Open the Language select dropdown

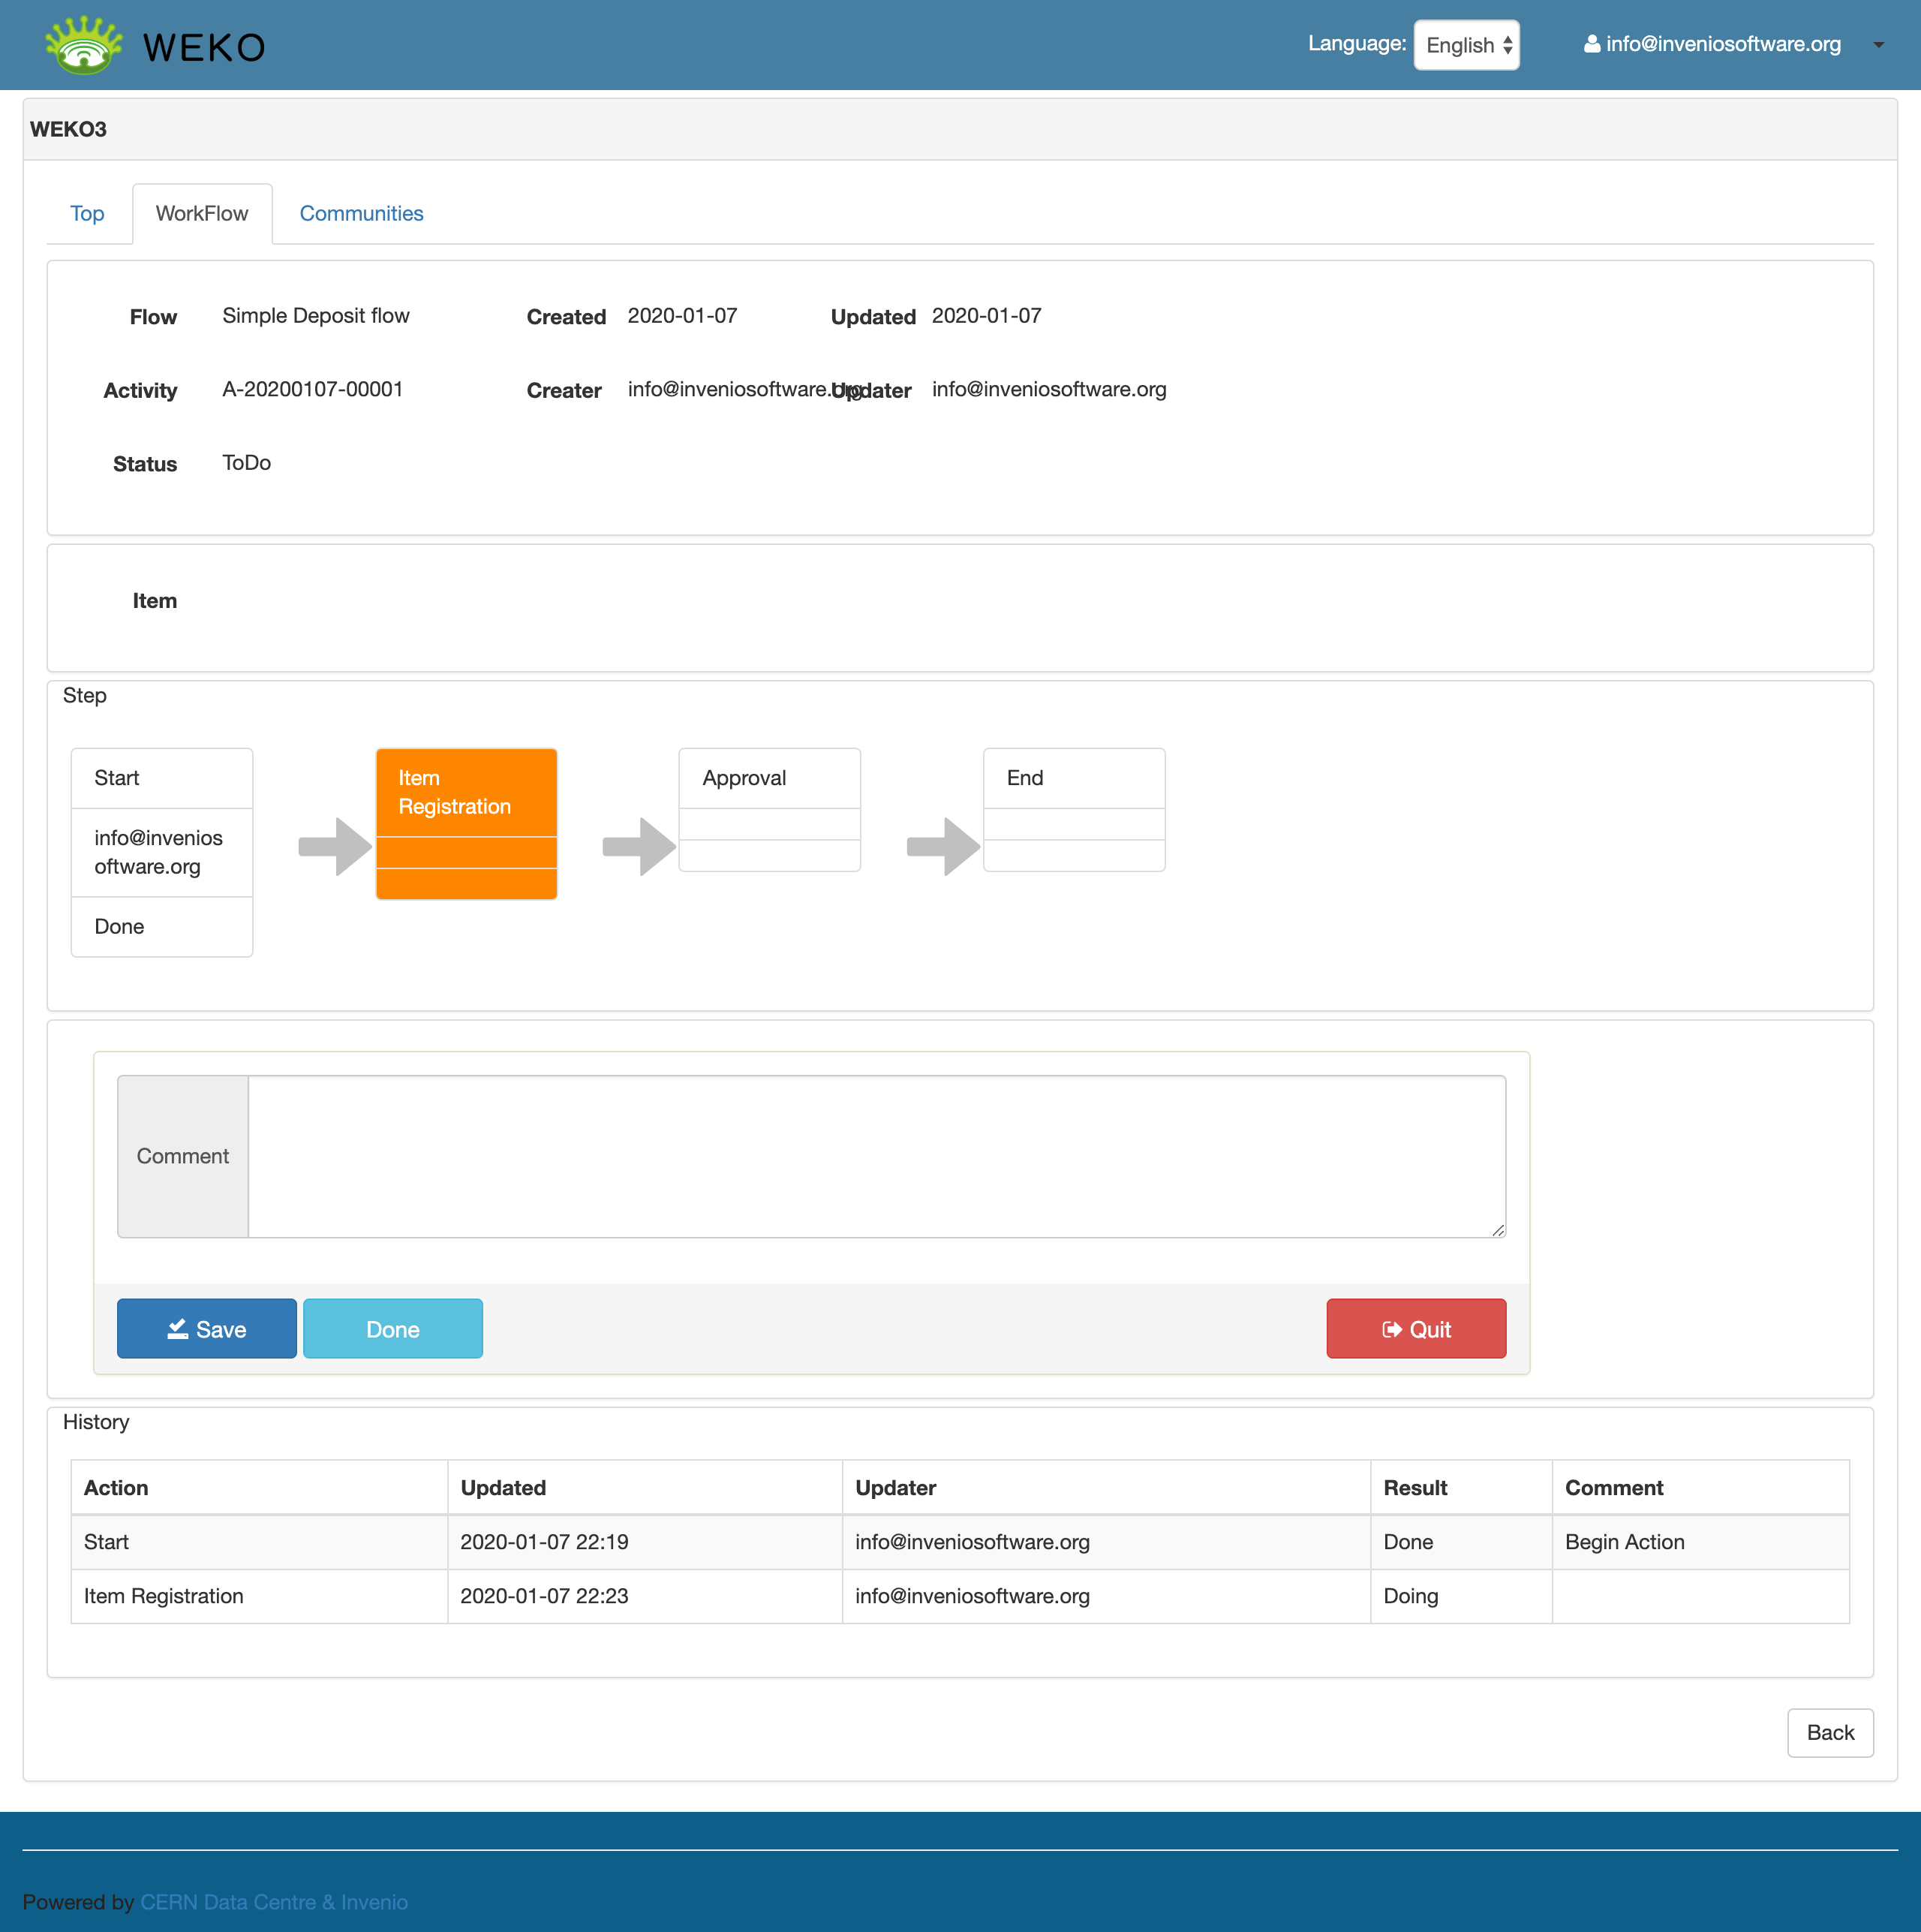point(1466,45)
